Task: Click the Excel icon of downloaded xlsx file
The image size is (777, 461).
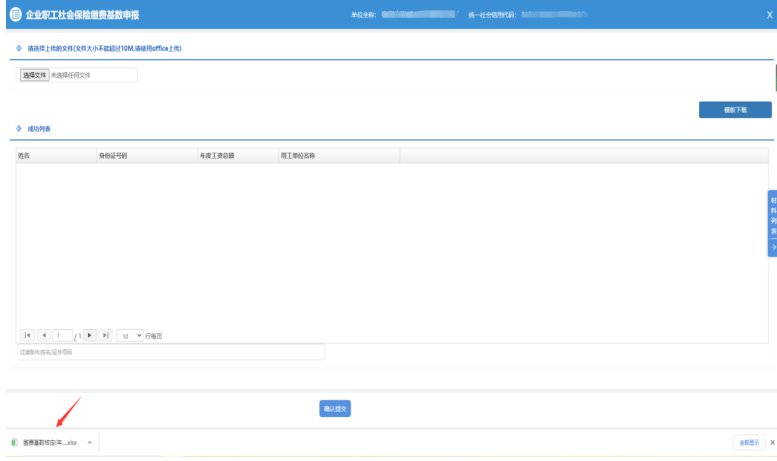Action: click(14, 441)
